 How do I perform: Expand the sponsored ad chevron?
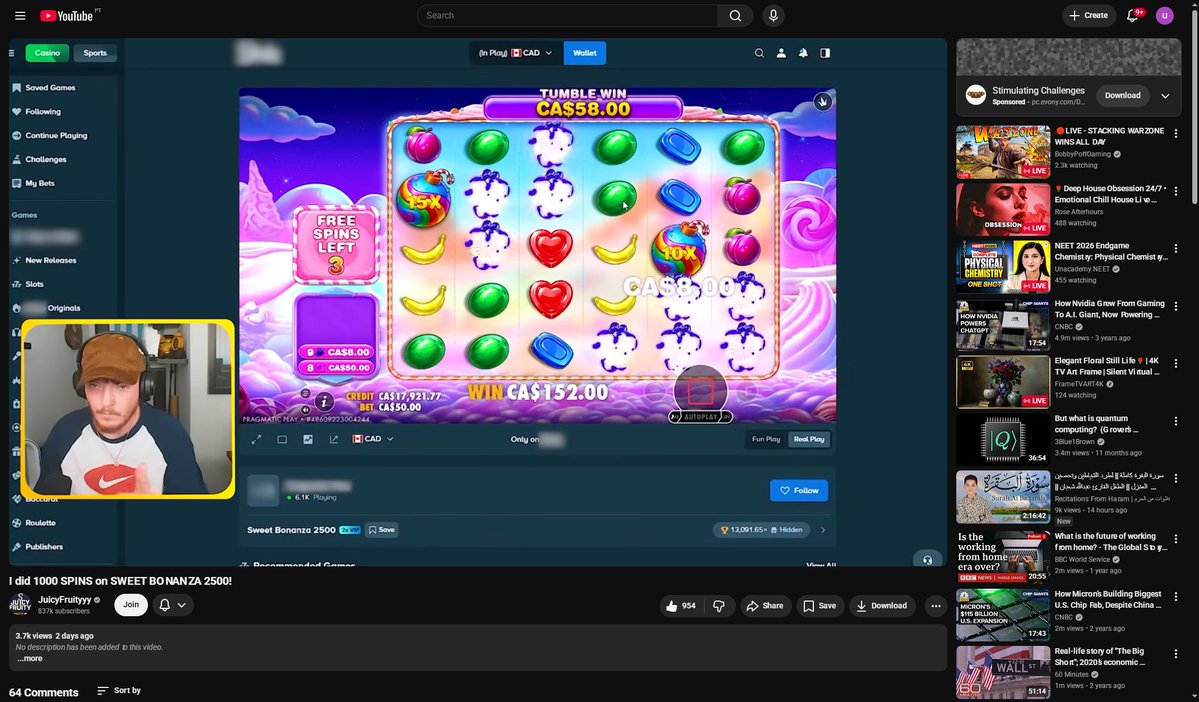pyautogui.click(x=1165, y=96)
